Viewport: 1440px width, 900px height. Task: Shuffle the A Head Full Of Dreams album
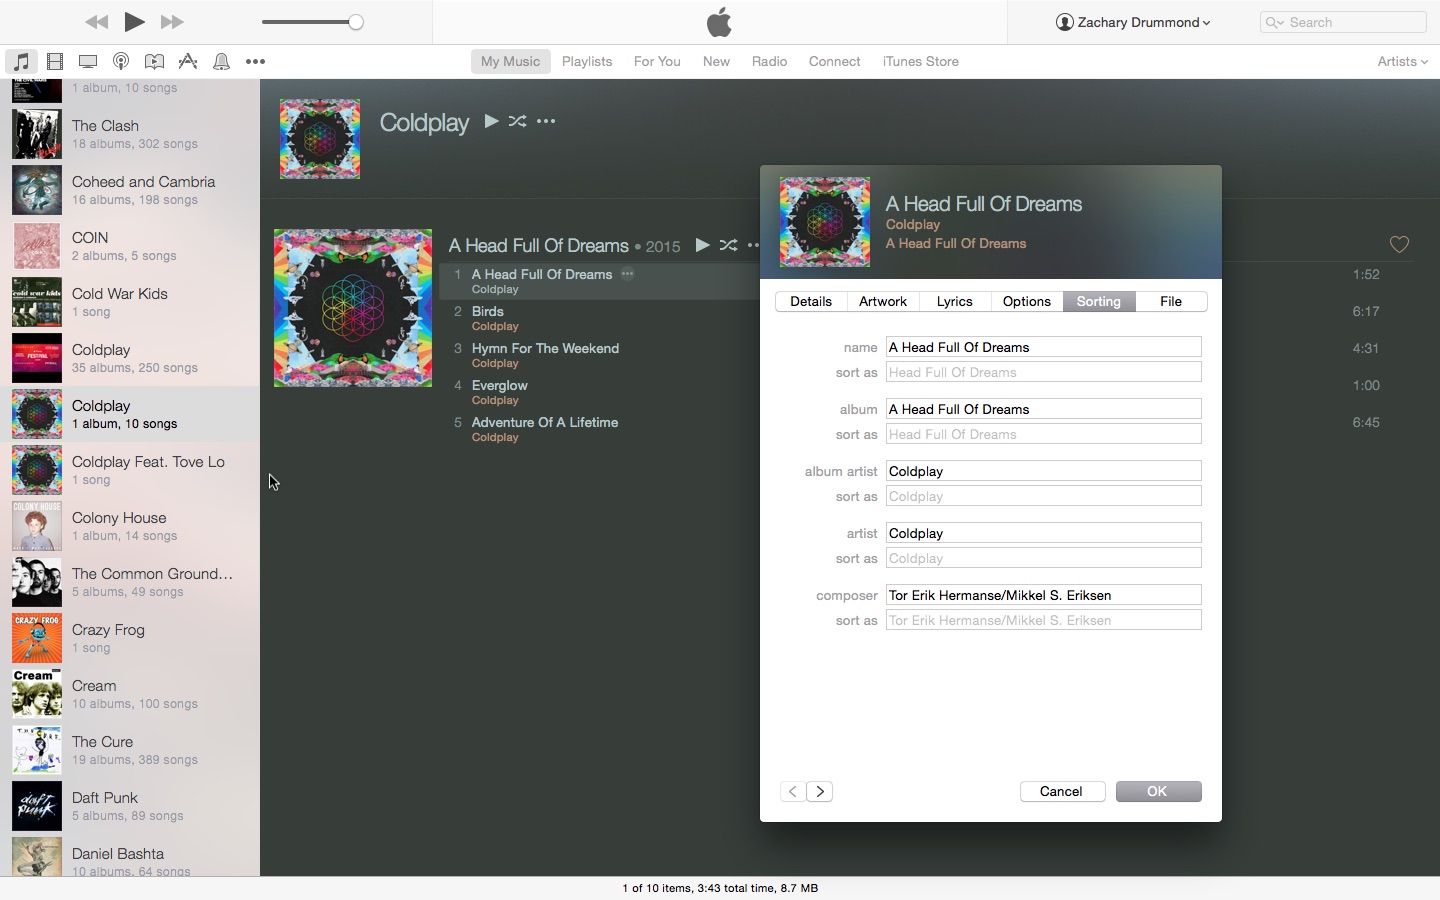pos(728,245)
